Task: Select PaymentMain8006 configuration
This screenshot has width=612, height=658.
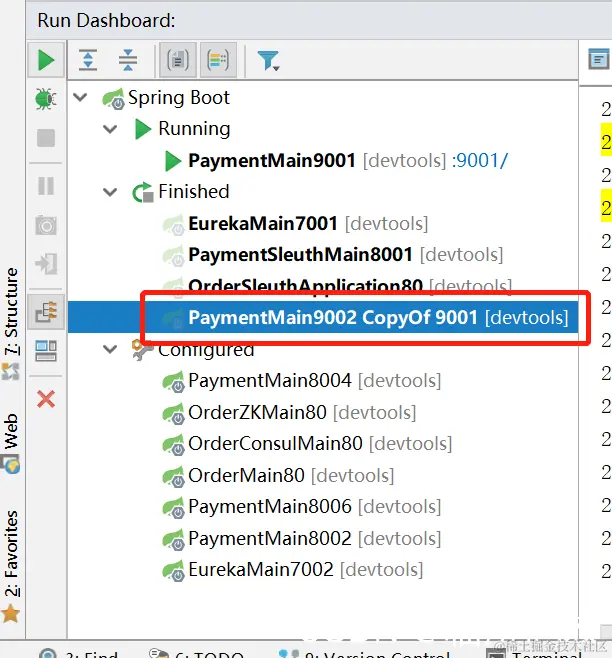Action: click(270, 507)
